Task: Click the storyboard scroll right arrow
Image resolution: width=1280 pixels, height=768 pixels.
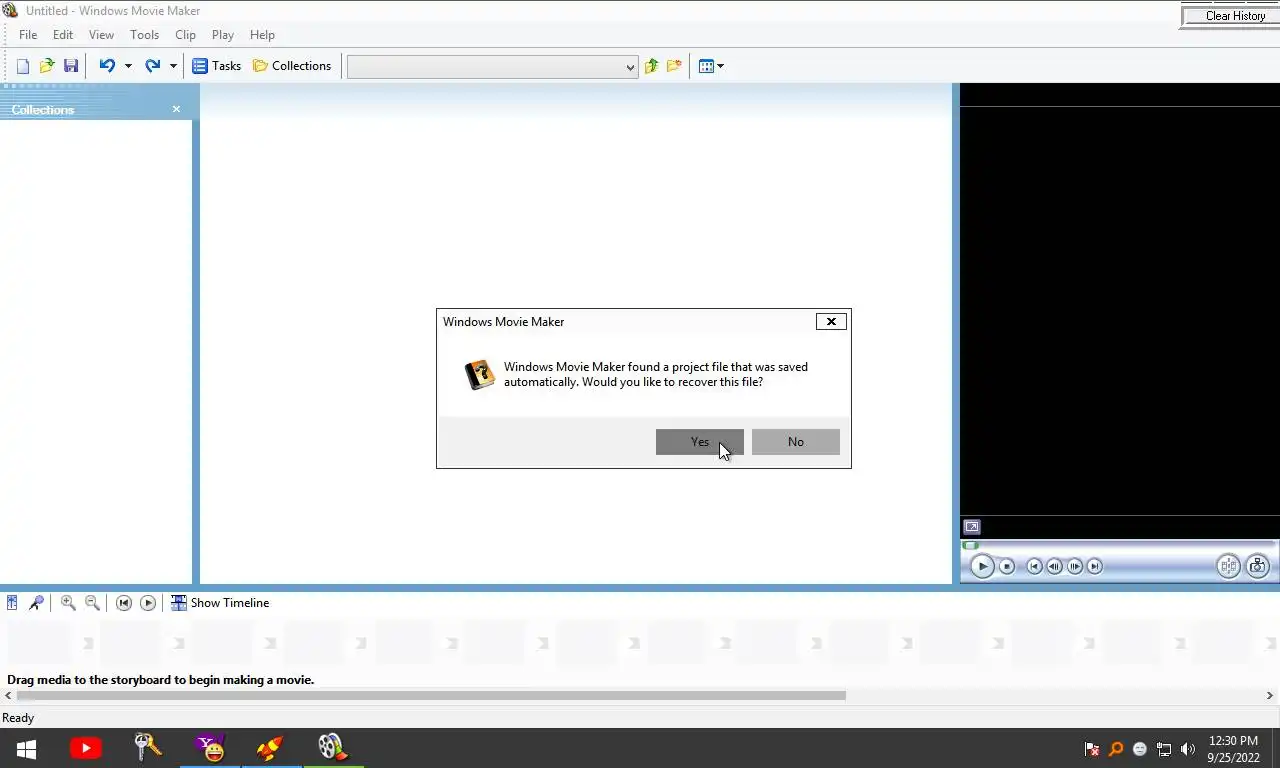Action: pos(1271,695)
